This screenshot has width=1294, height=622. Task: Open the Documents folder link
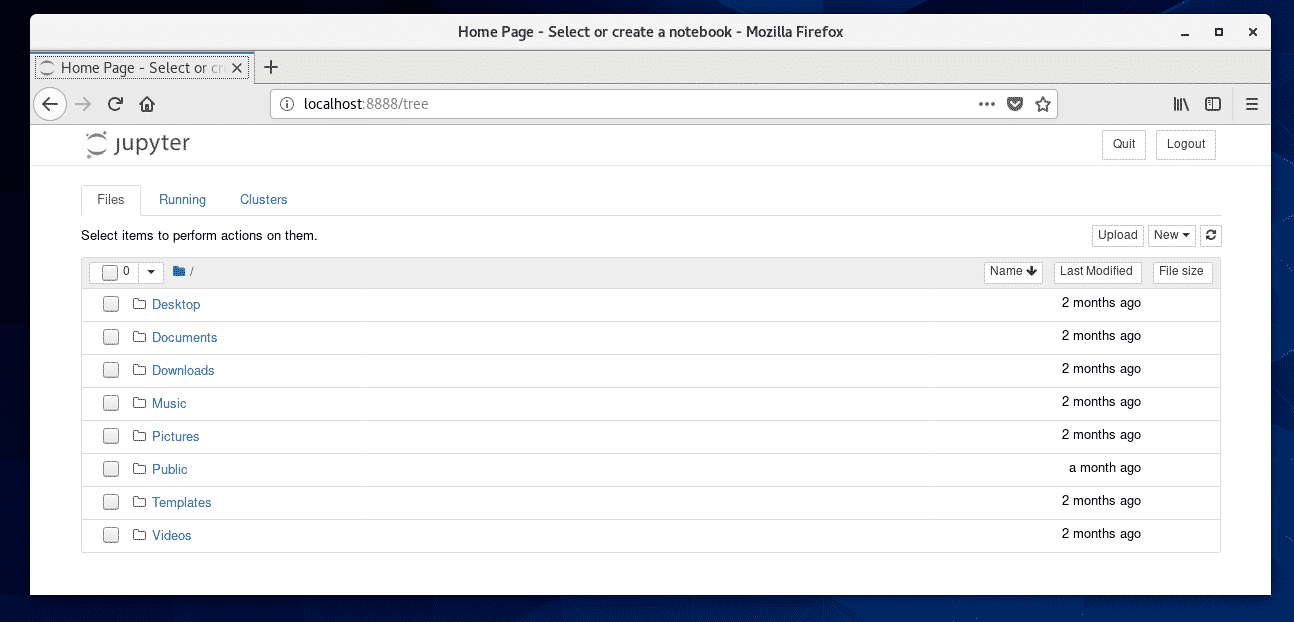pos(184,337)
